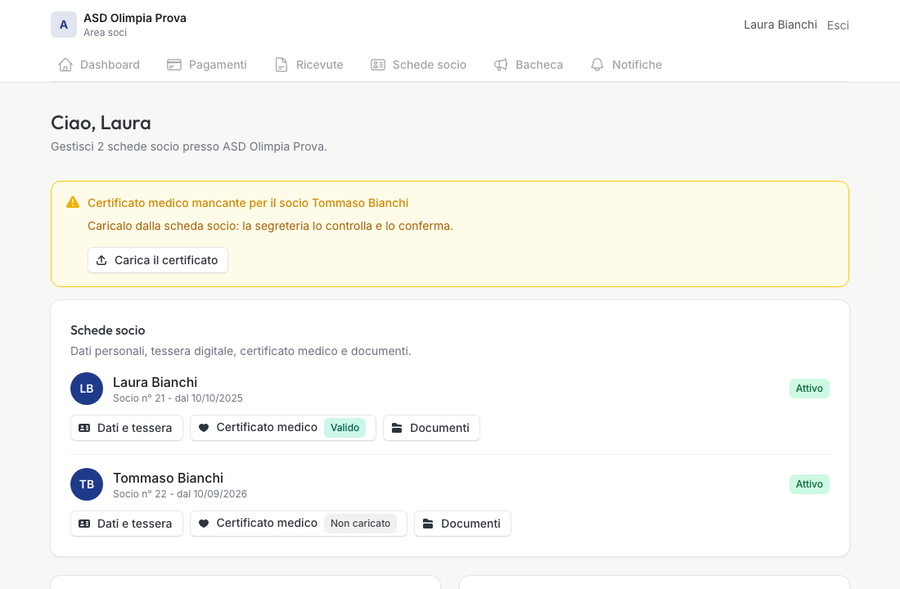
Task: Click the 'ASD Olimpia Prova' title in the header
Action: [135, 18]
